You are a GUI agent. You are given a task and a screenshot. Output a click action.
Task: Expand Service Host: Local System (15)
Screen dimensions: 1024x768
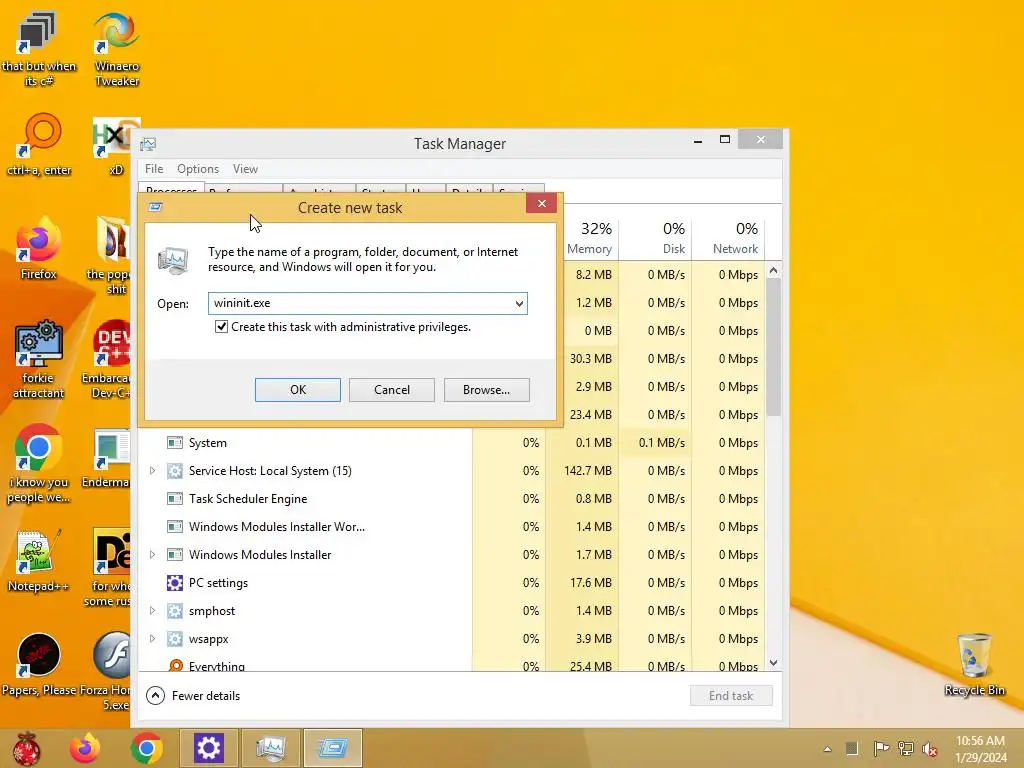point(152,470)
